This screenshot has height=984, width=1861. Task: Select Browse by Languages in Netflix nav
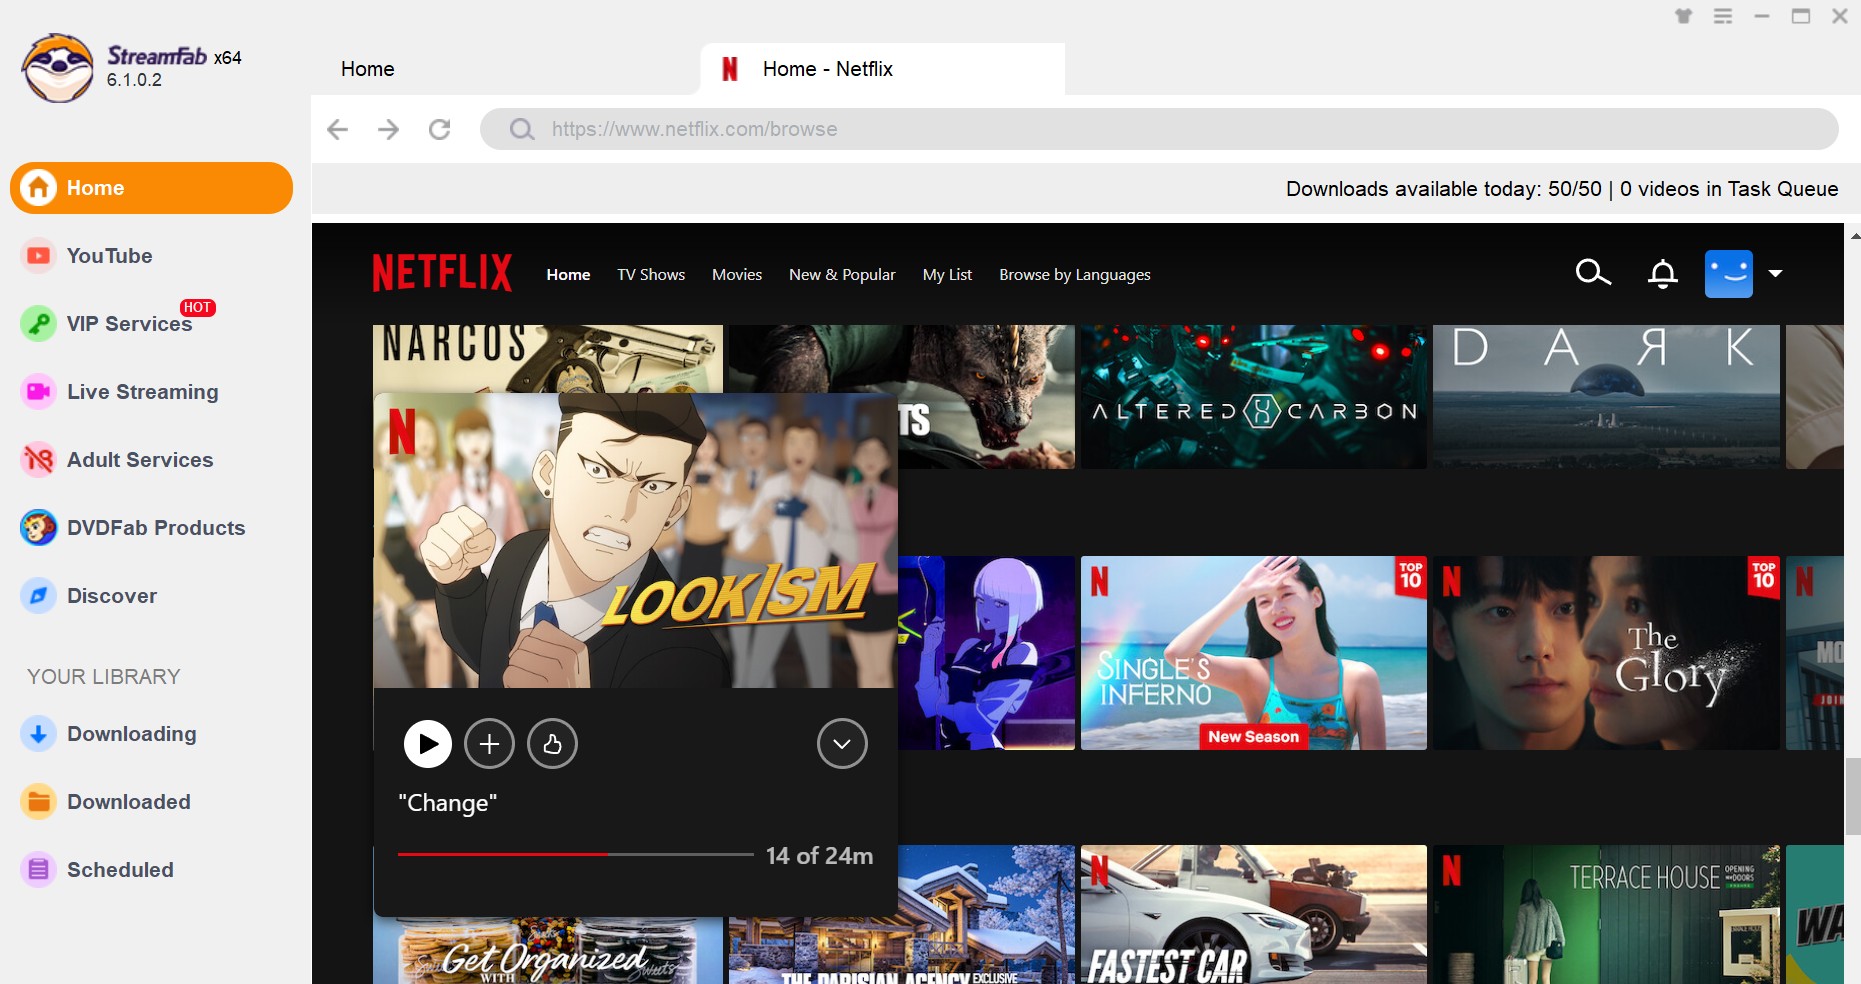(x=1074, y=275)
